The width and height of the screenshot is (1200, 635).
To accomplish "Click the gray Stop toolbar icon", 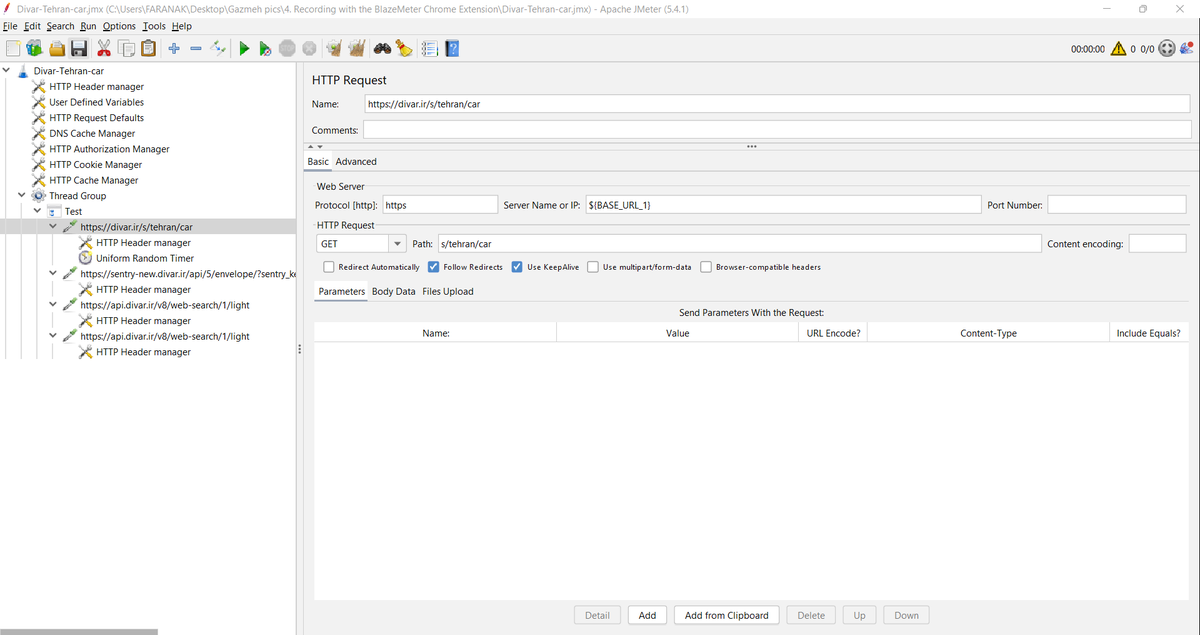I will tap(287, 48).
